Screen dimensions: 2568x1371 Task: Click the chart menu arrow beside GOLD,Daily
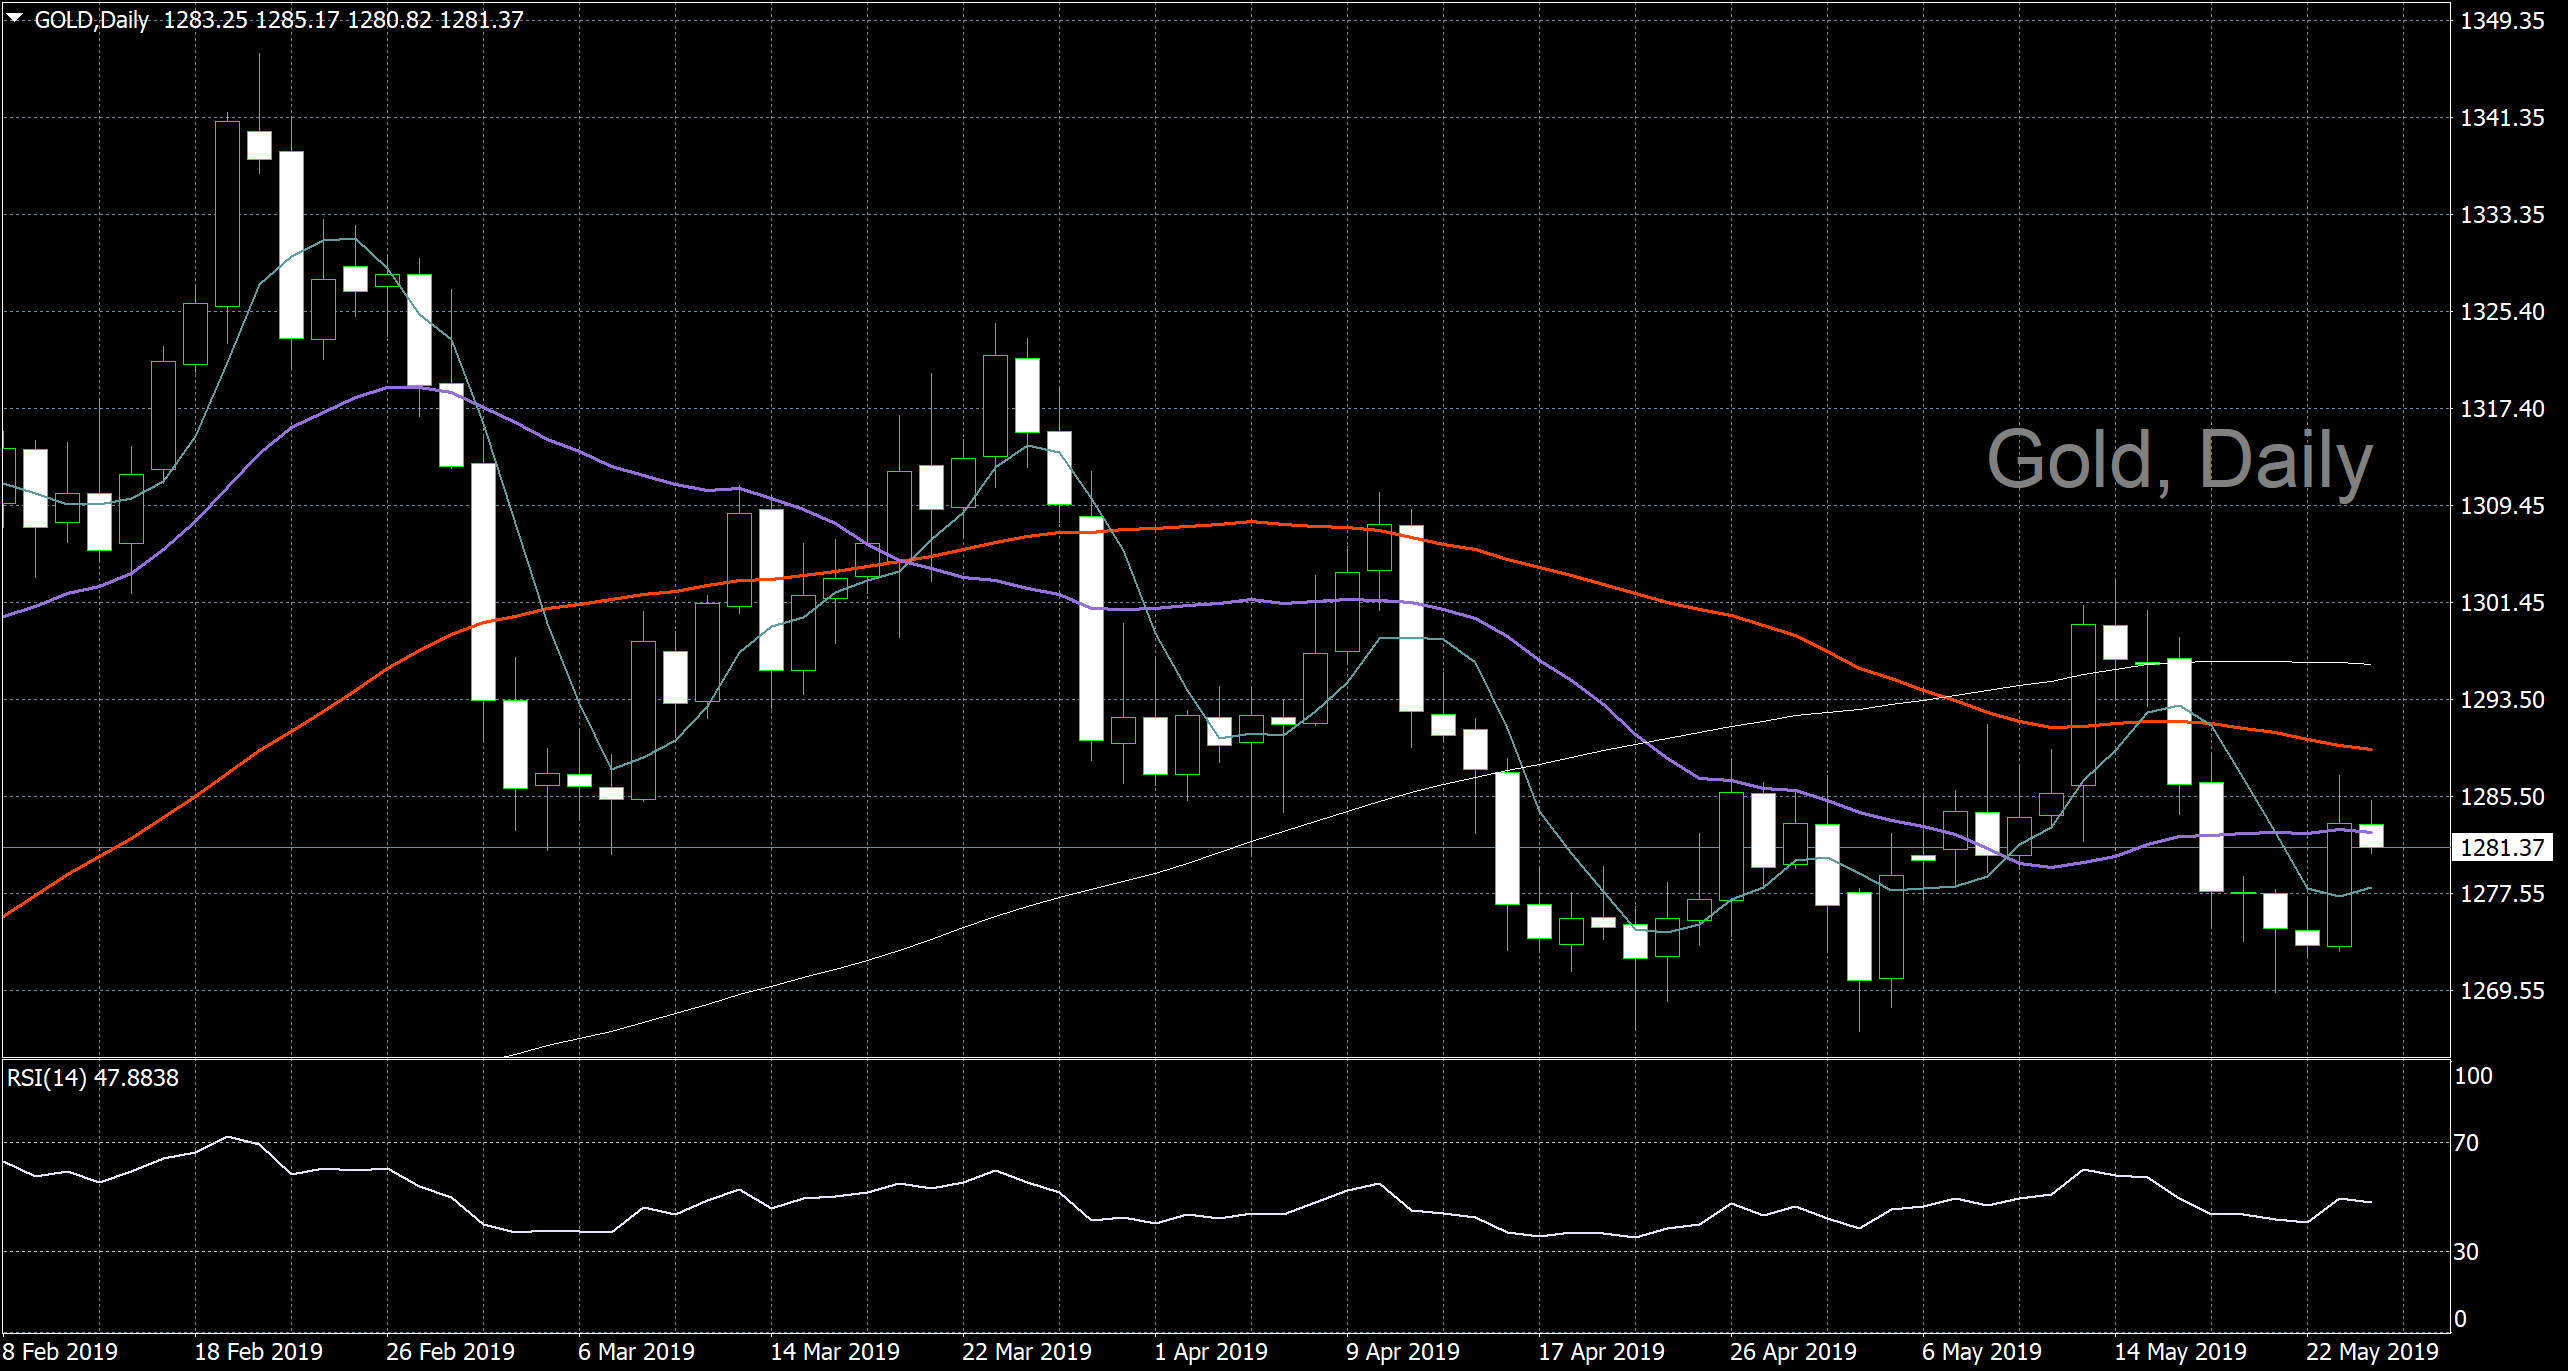pyautogui.click(x=15, y=18)
